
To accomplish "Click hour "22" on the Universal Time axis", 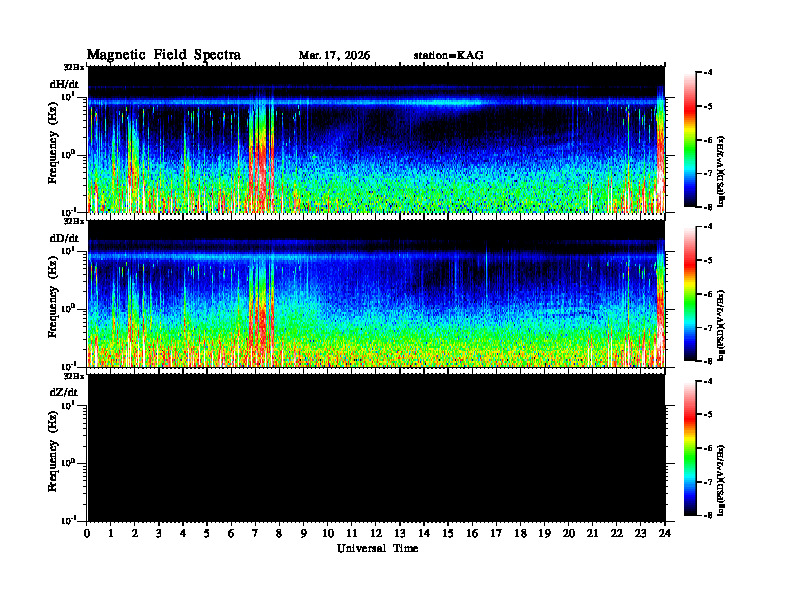I will click(617, 534).
